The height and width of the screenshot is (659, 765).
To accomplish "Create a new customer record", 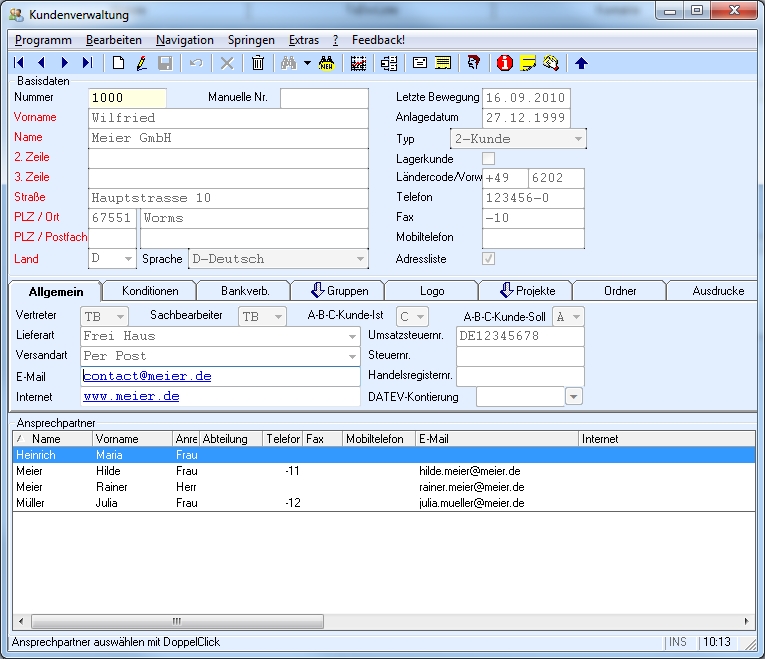I will coord(119,63).
